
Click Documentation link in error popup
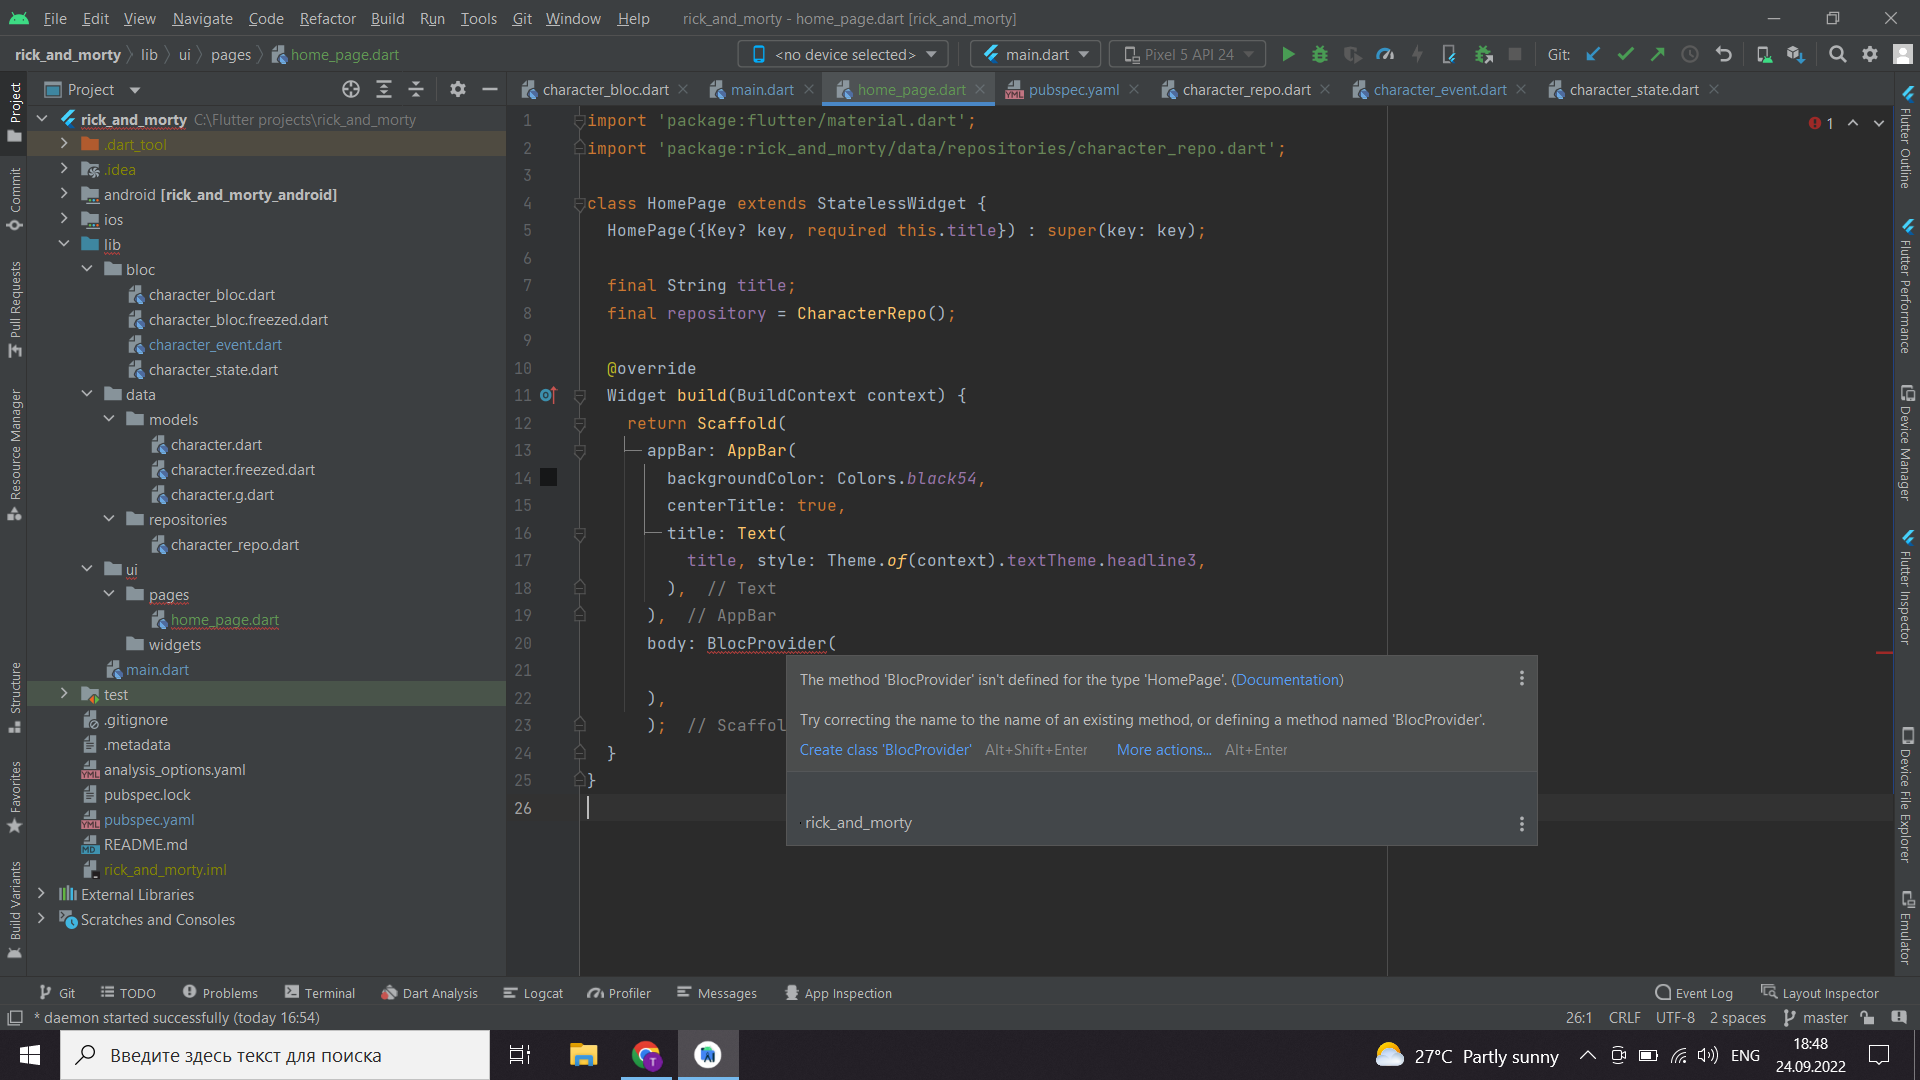pyautogui.click(x=1286, y=679)
